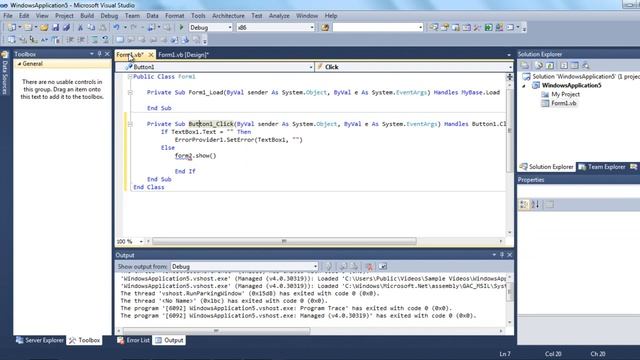The height and width of the screenshot is (360, 640).
Task: Click the Alphabetical sort icon in Properties
Action: 536,204
